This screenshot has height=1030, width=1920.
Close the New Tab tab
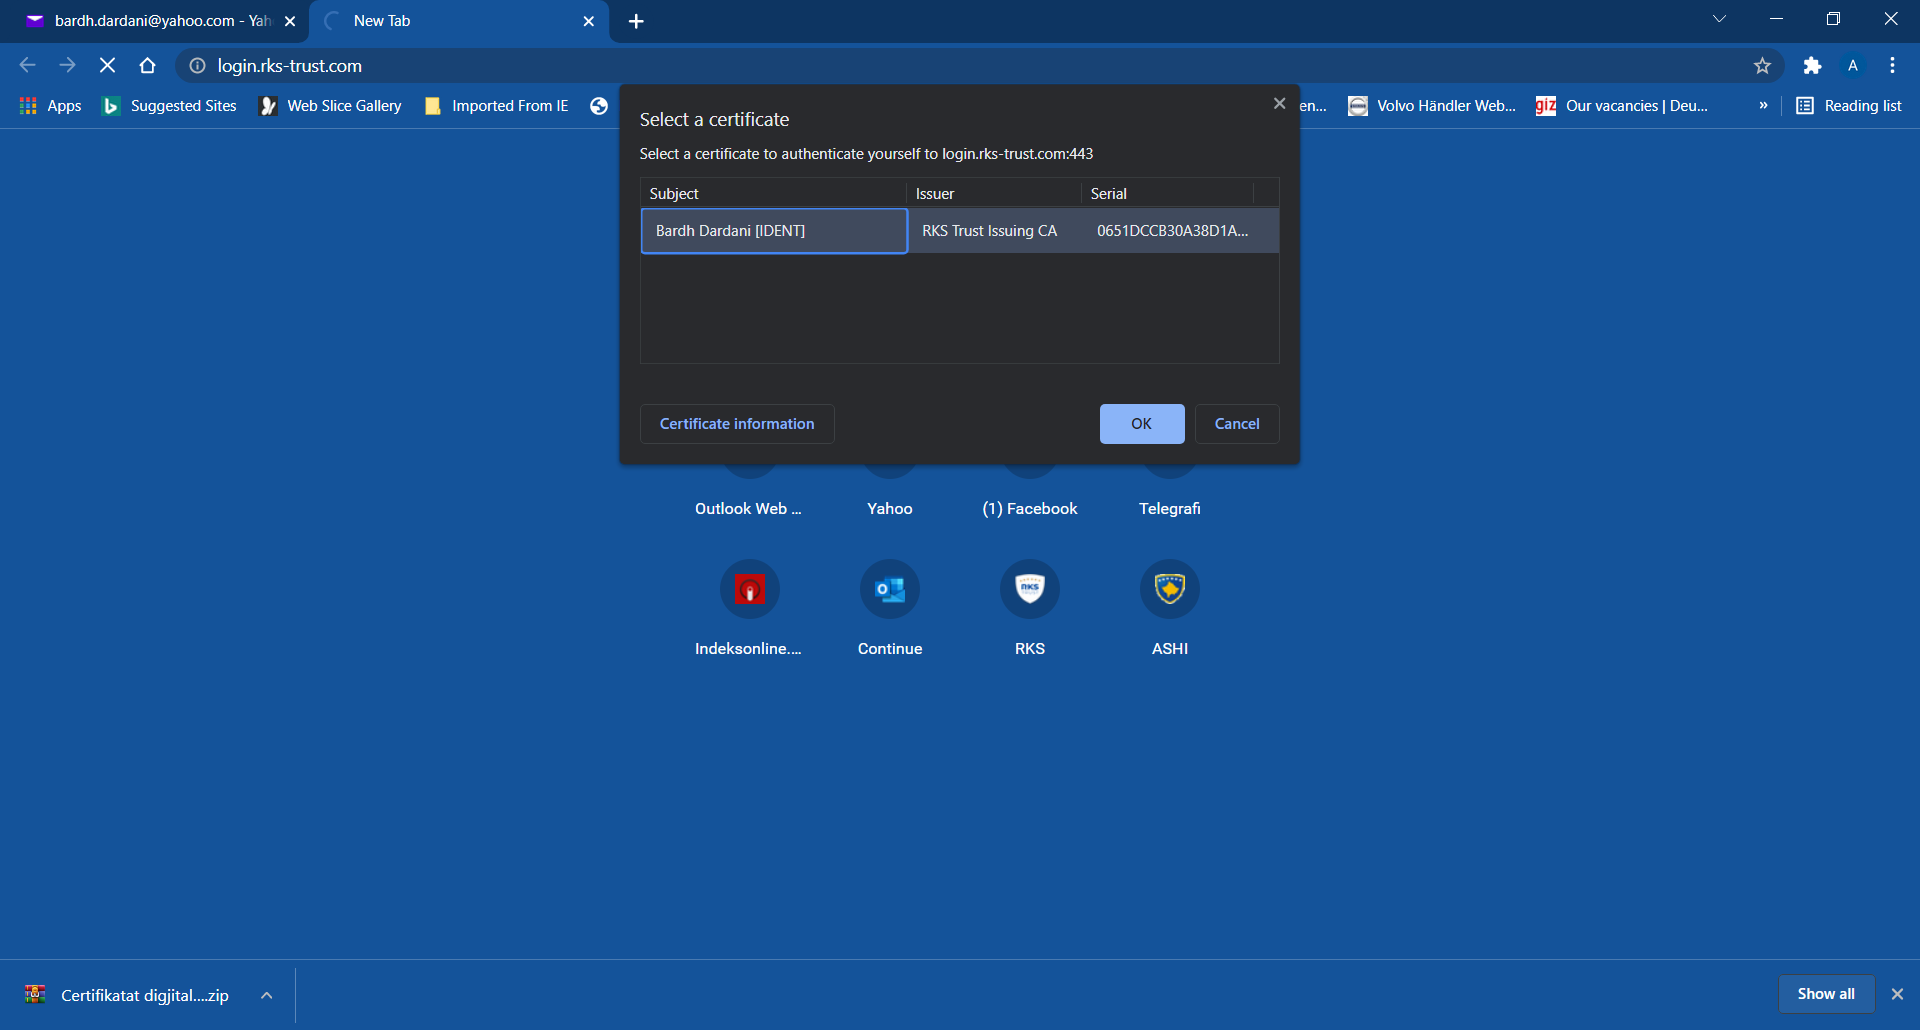589,21
